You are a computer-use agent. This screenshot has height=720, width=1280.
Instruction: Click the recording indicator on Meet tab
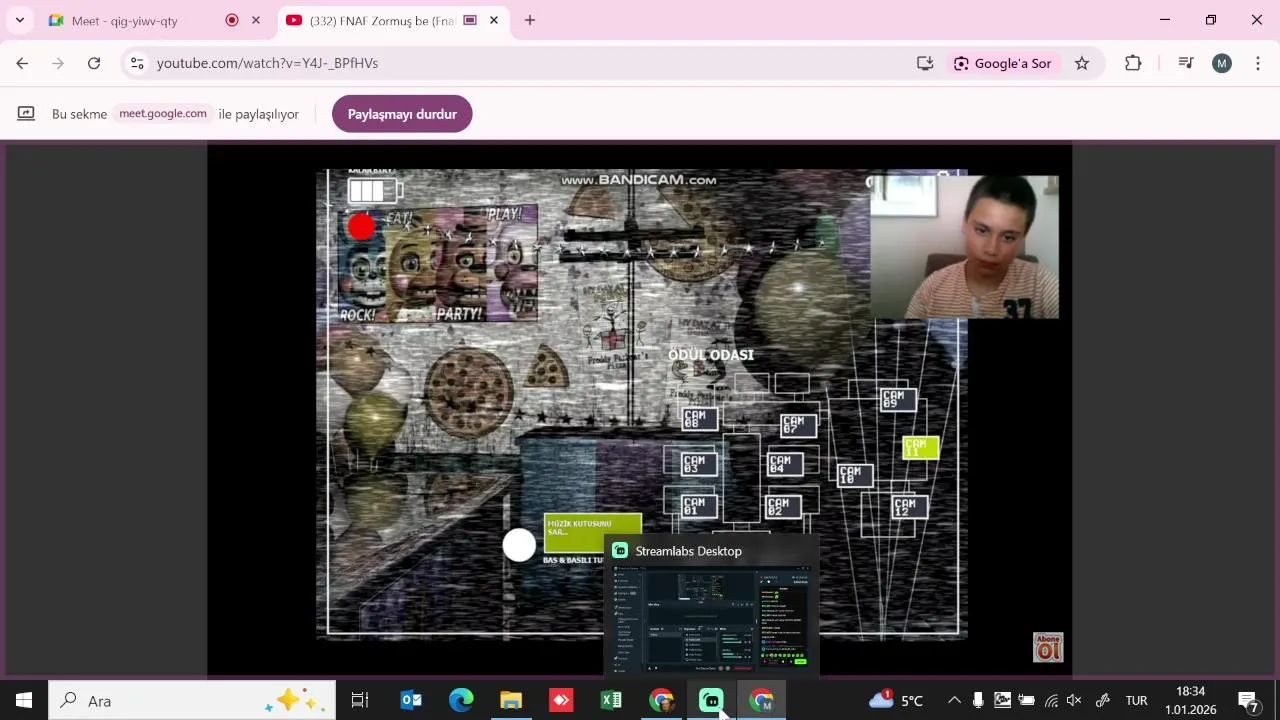(x=232, y=20)
